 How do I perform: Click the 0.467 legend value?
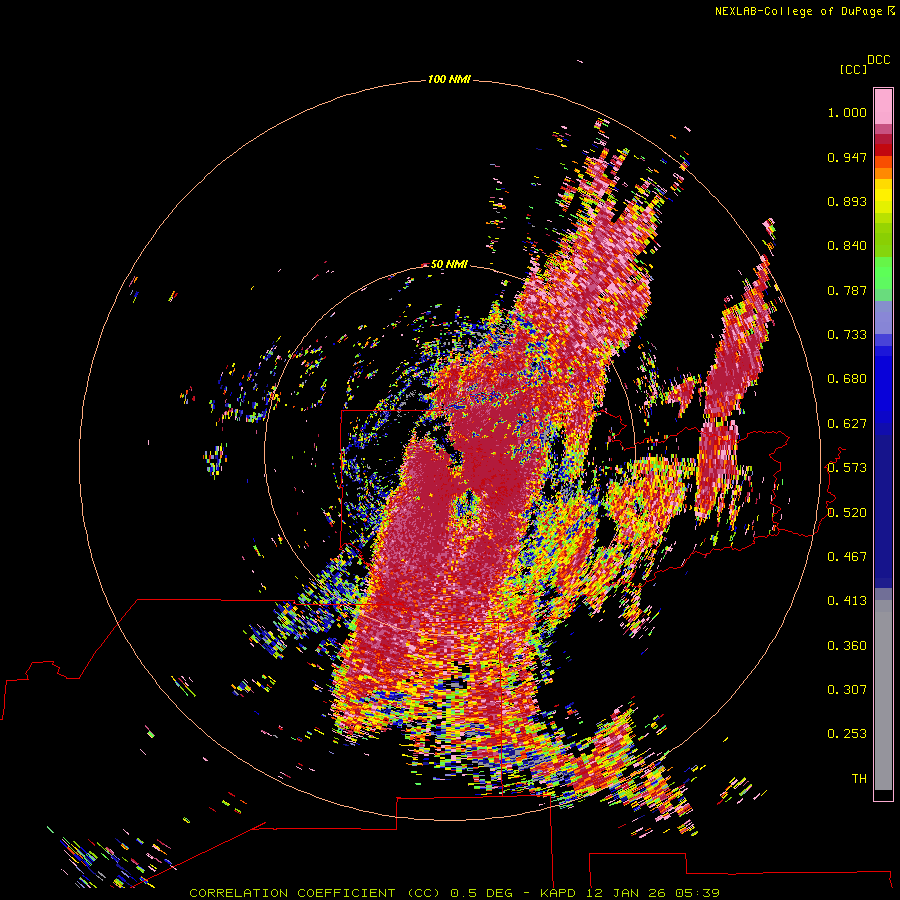847,557
